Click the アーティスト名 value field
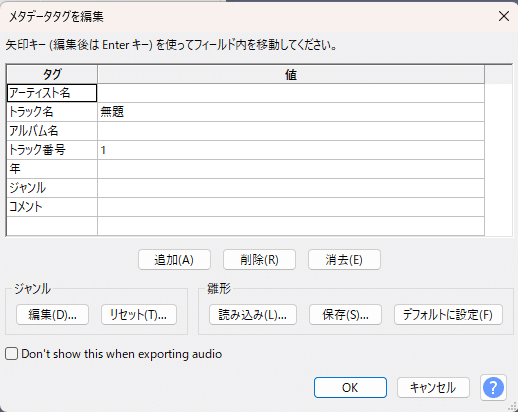The image size is (518, 412). coord(291,93)
